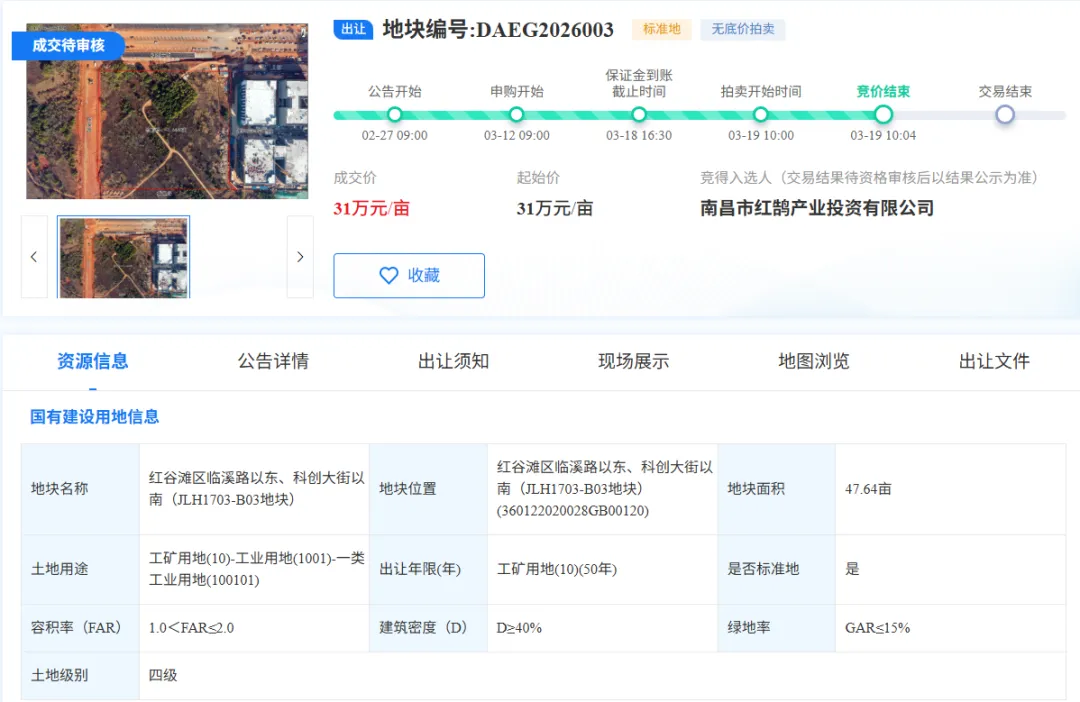Select the small aerial thumbnail image
This screenshot has height=702, width=1080.
tap(123, 257)
